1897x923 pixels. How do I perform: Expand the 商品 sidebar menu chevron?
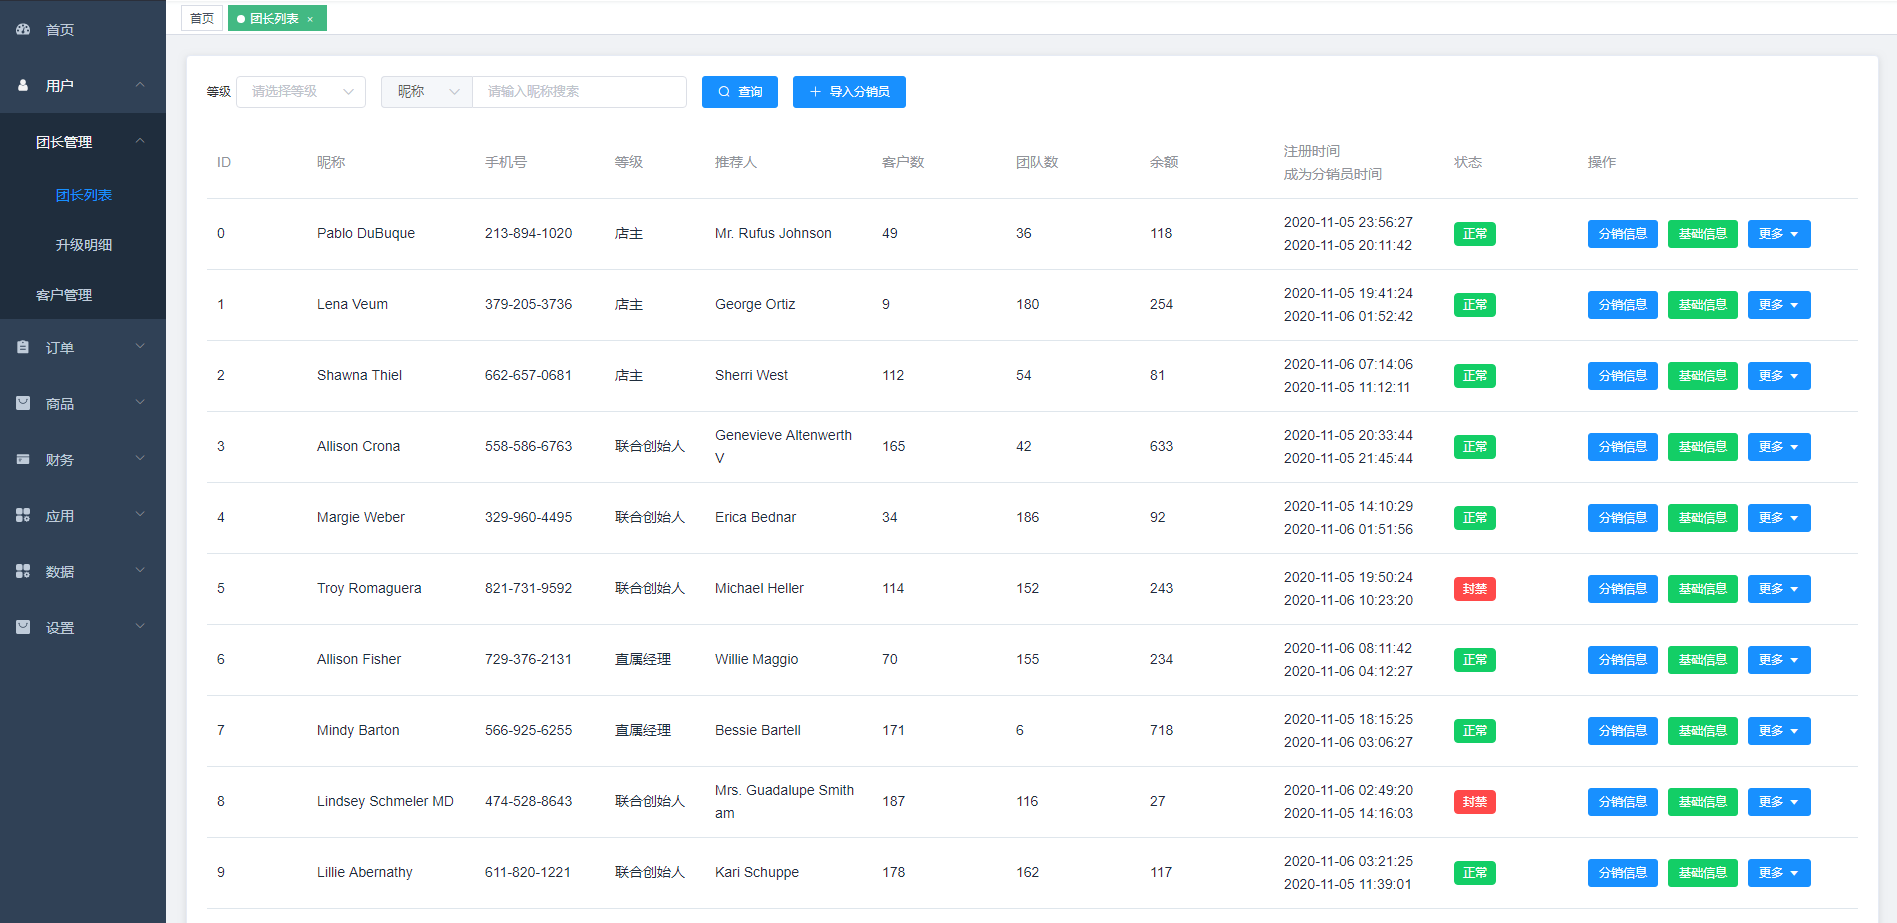(x=140, y=403)
